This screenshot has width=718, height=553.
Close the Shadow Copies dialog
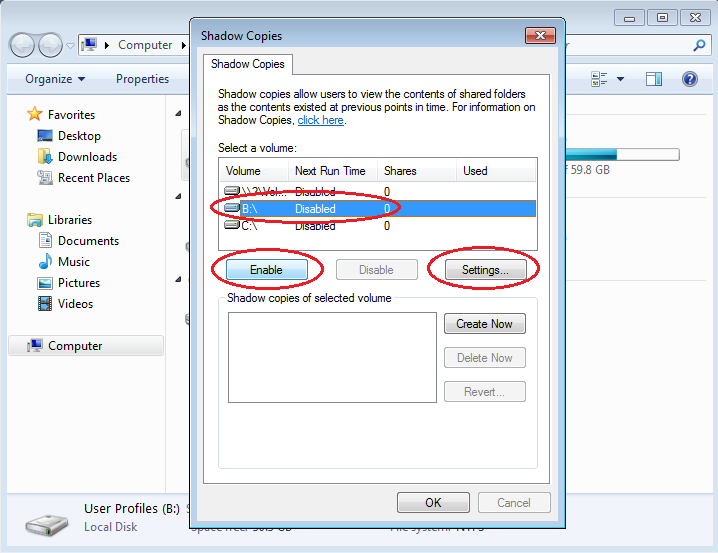(540, 36)
